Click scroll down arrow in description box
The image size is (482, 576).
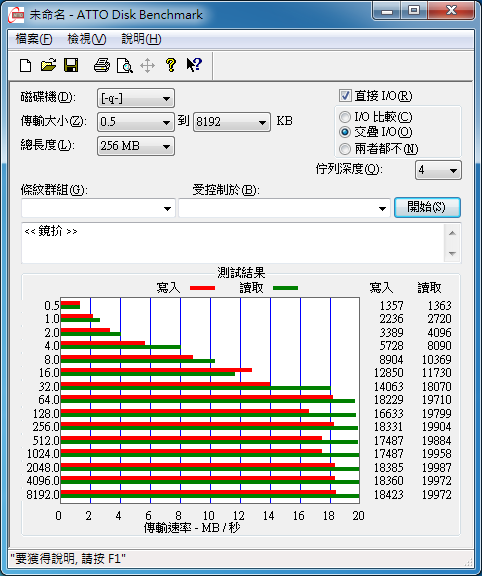click(452, 253)
